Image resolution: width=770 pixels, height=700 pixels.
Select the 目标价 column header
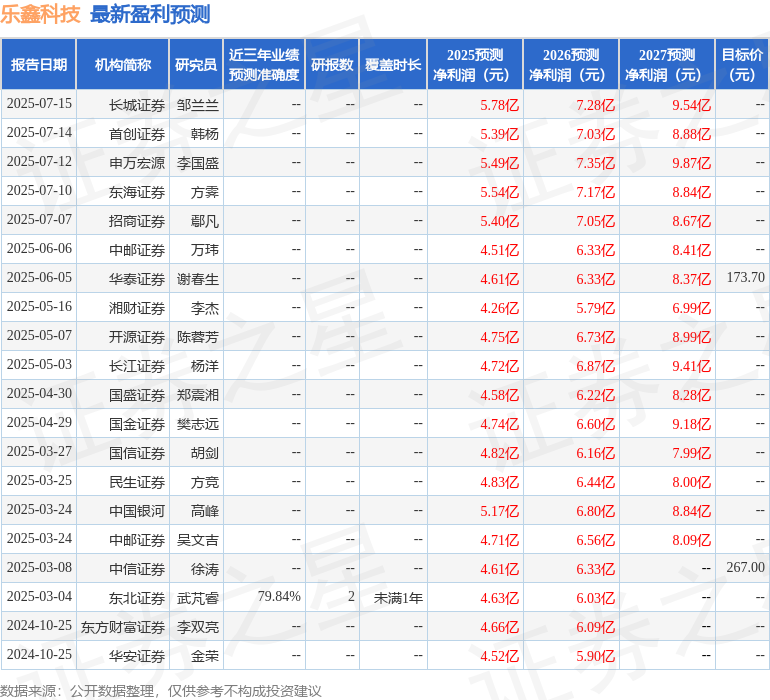[x=742, y=64]
